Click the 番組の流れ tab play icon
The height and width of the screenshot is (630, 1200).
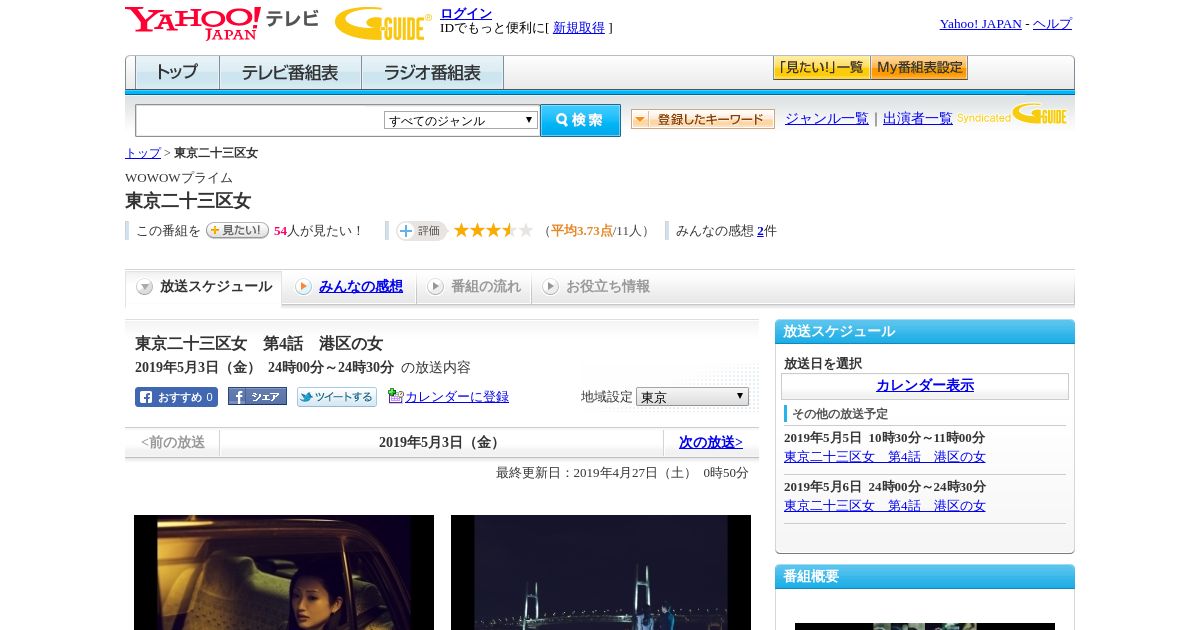(435, 287)
